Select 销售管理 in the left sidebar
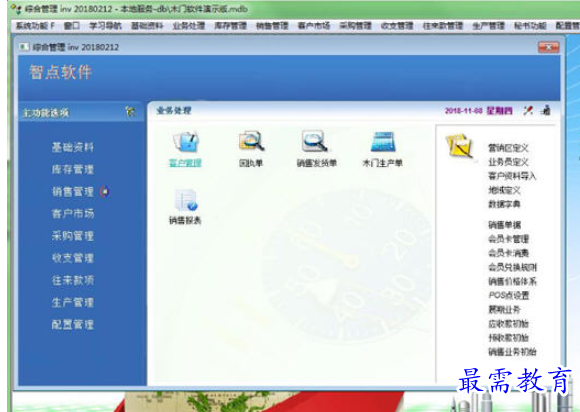The width and height of the screenshot is (580, 412). [72, 192]
